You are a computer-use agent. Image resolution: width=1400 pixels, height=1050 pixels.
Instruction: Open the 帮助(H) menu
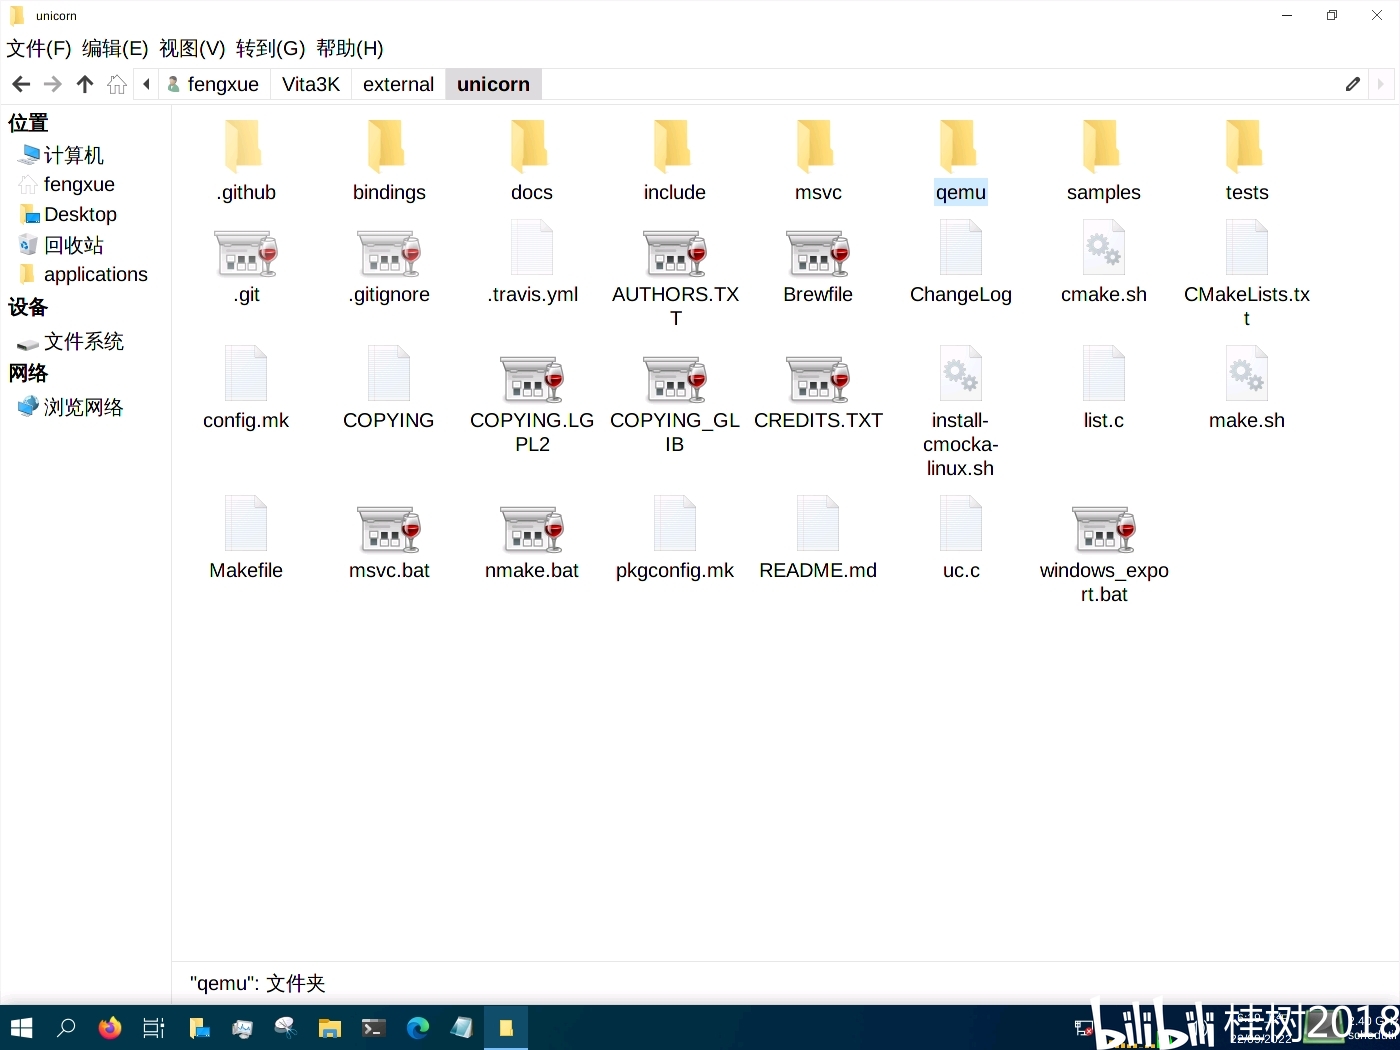349,49
